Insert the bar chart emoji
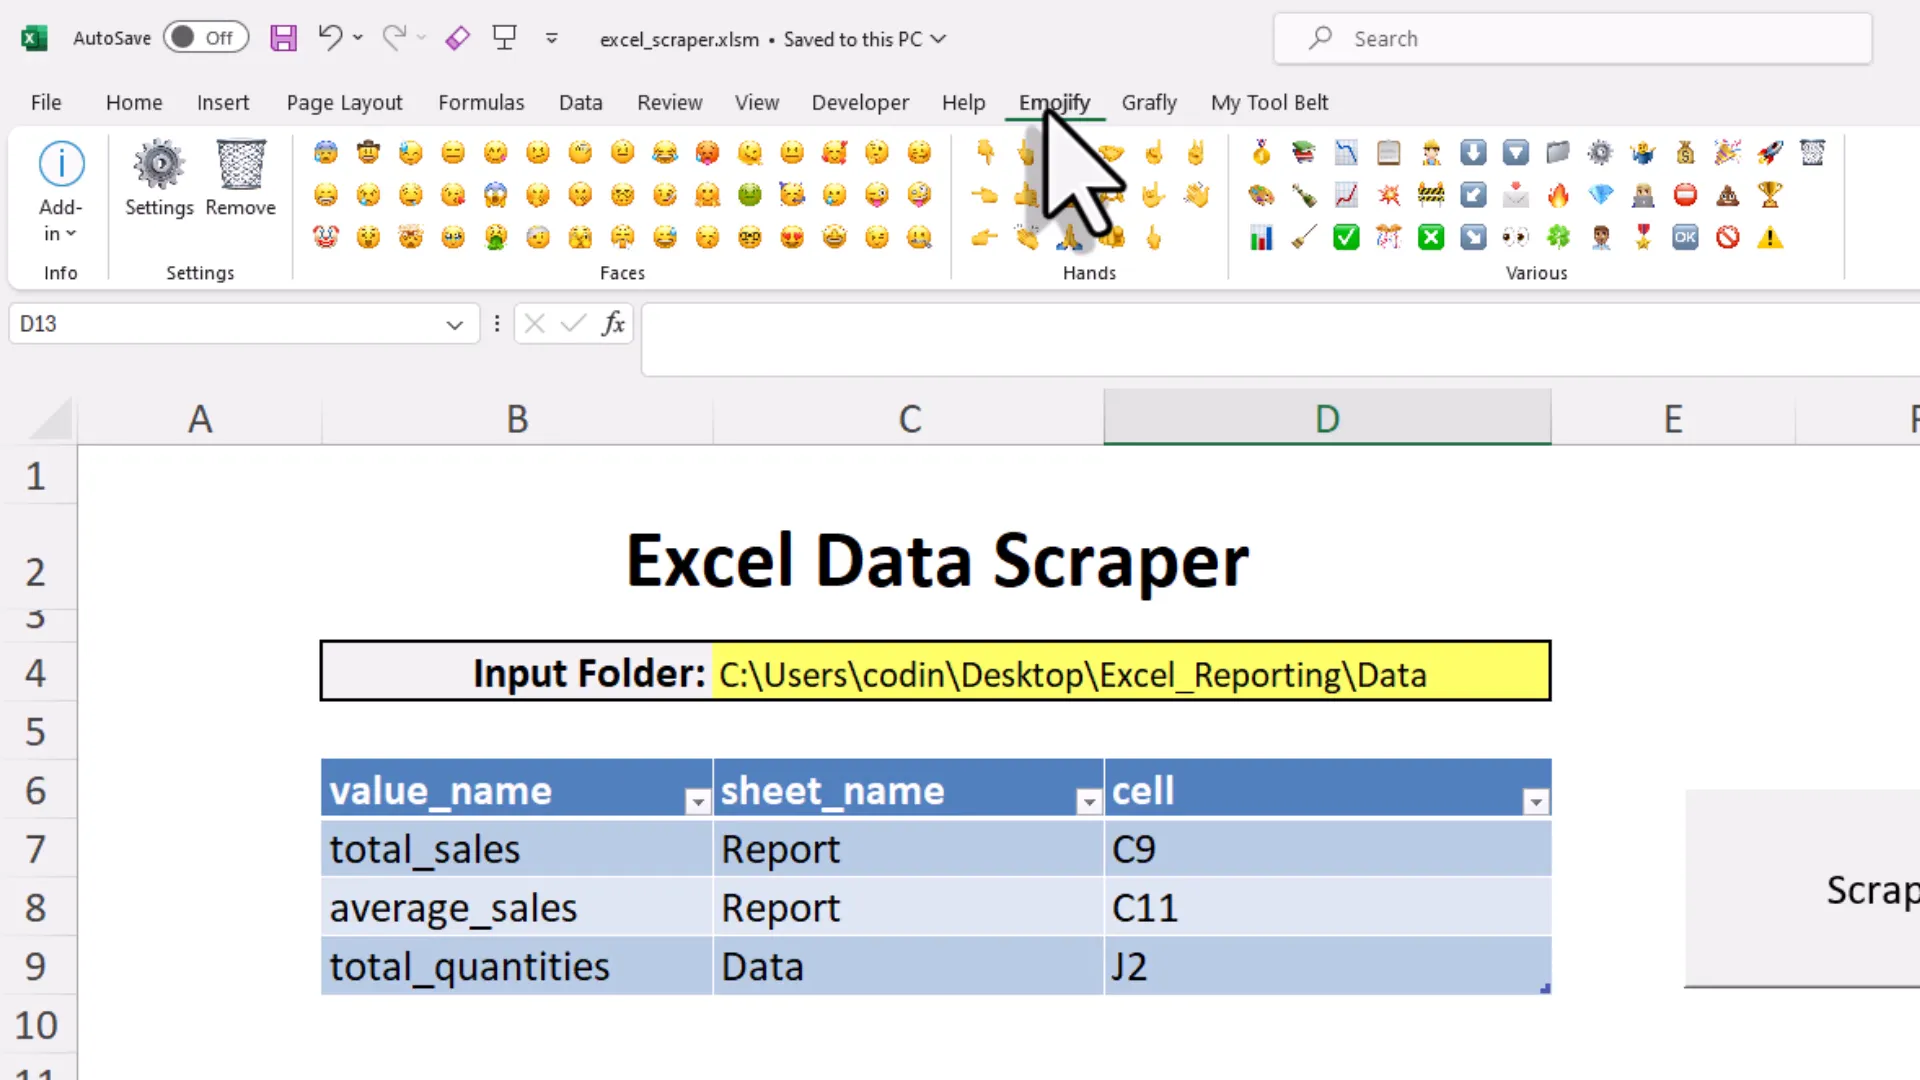The width and height of the screenshot is (1920, 1080). click(x=1260, y=237)
